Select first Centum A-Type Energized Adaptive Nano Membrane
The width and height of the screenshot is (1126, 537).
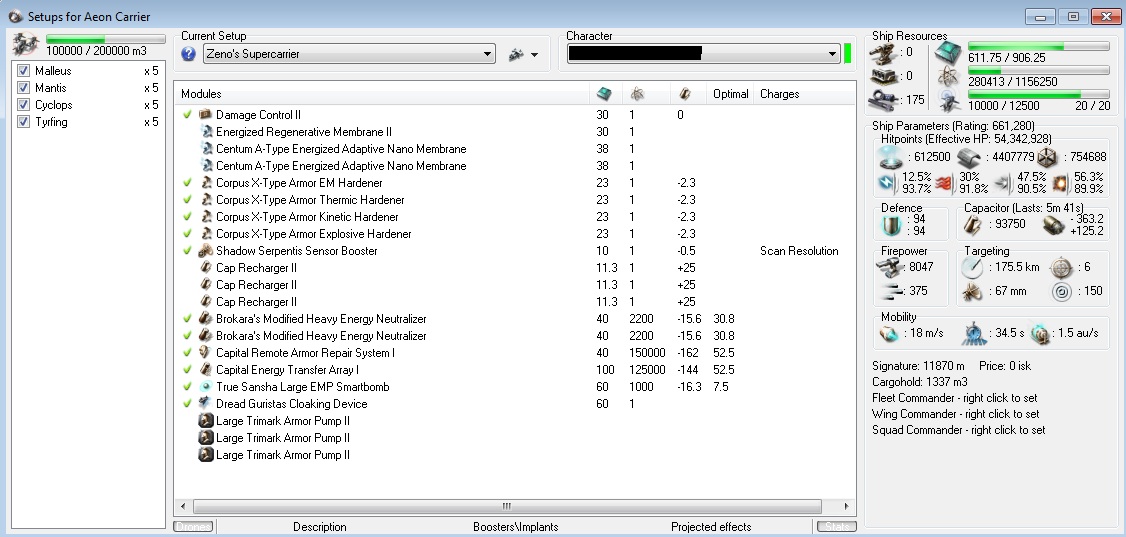pos(514,149)
